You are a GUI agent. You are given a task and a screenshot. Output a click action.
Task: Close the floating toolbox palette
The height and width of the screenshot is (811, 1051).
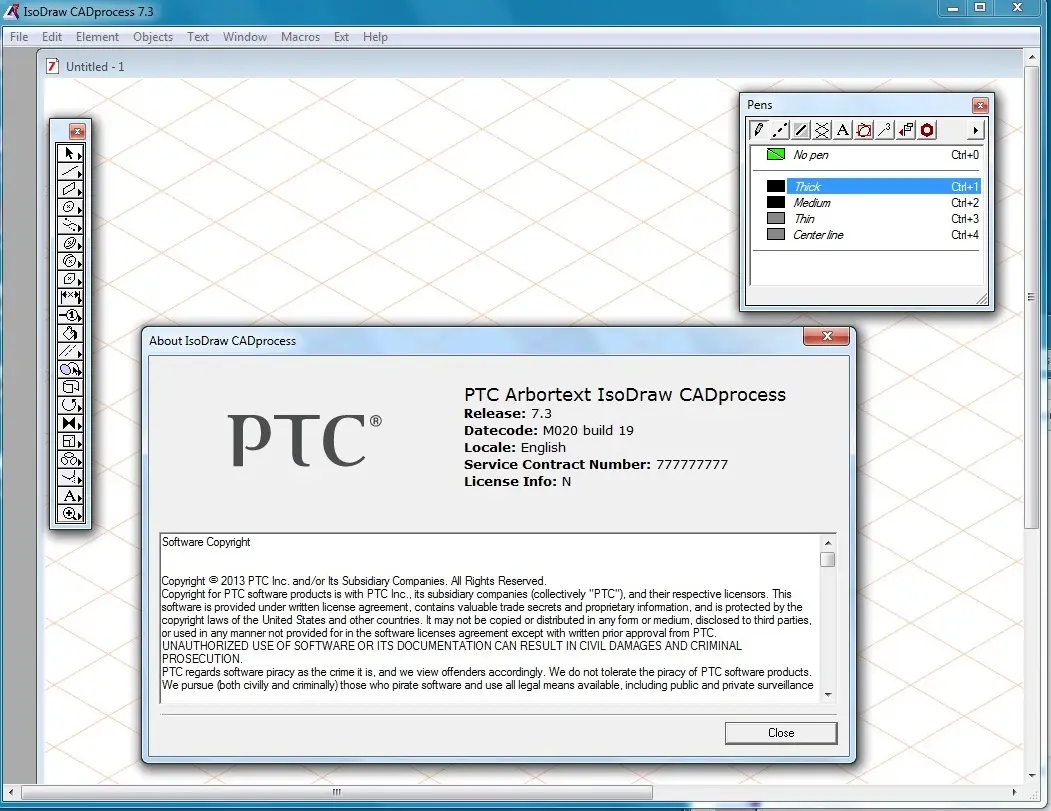coord(77,131)
